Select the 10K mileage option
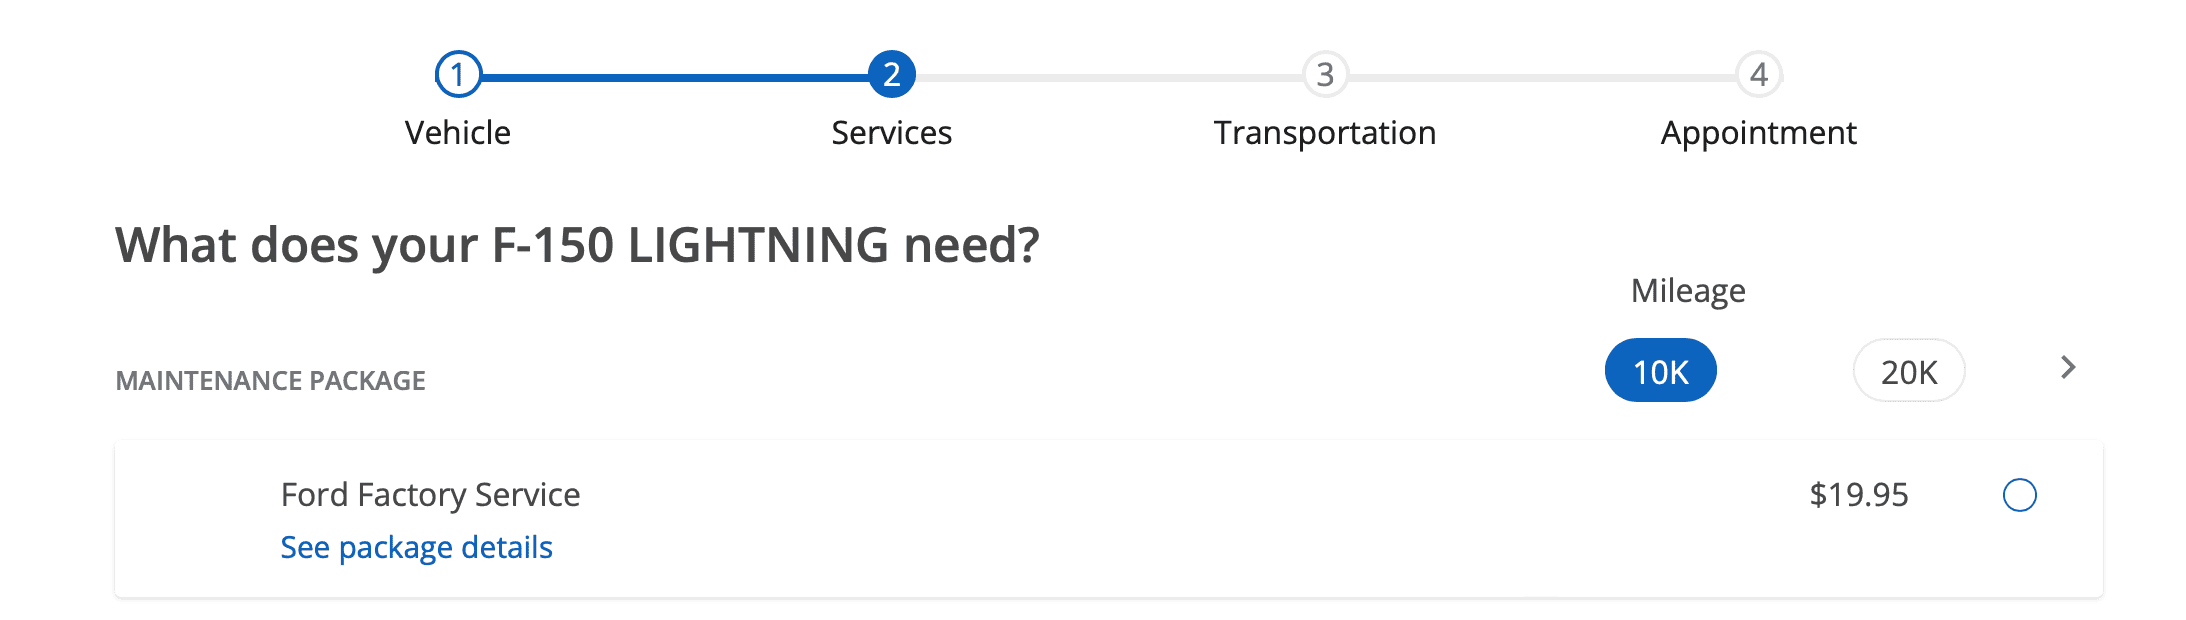The image size is (2186, 620). click(1660, 371)
